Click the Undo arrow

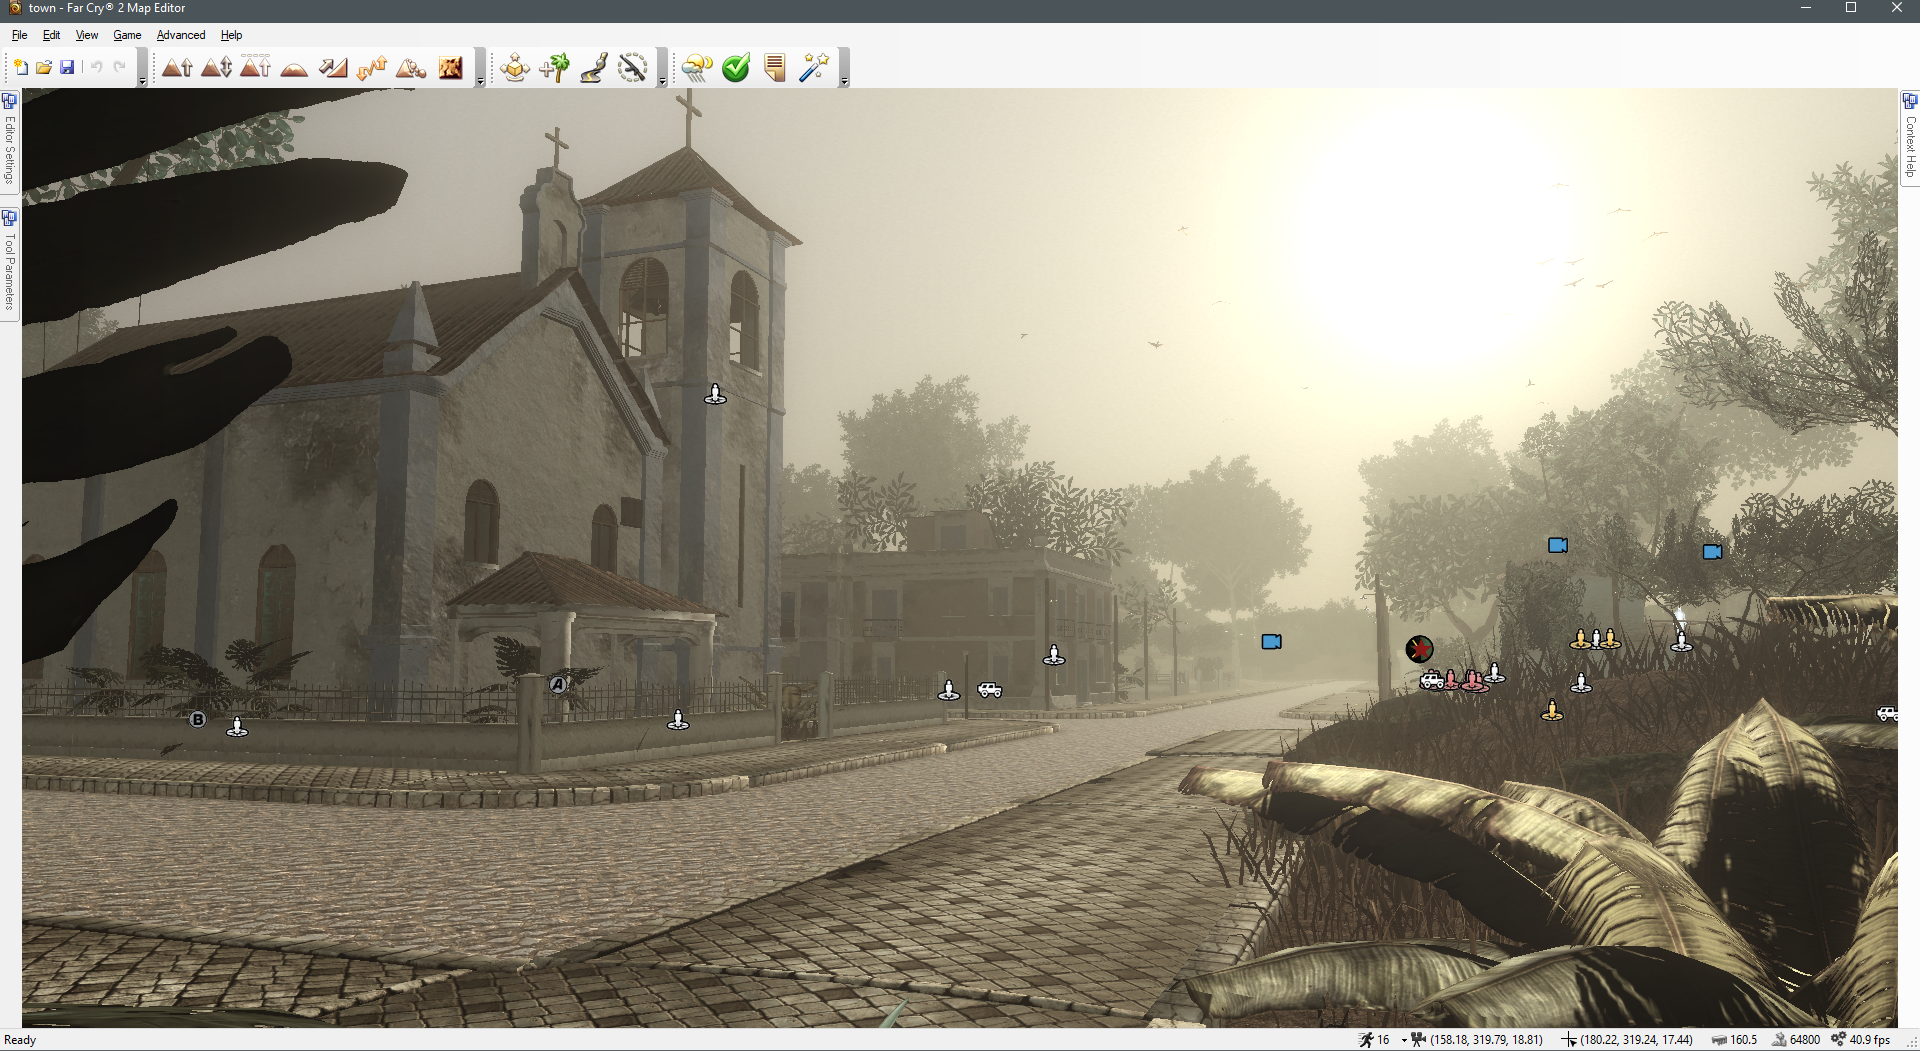click(x=96, y=67)
